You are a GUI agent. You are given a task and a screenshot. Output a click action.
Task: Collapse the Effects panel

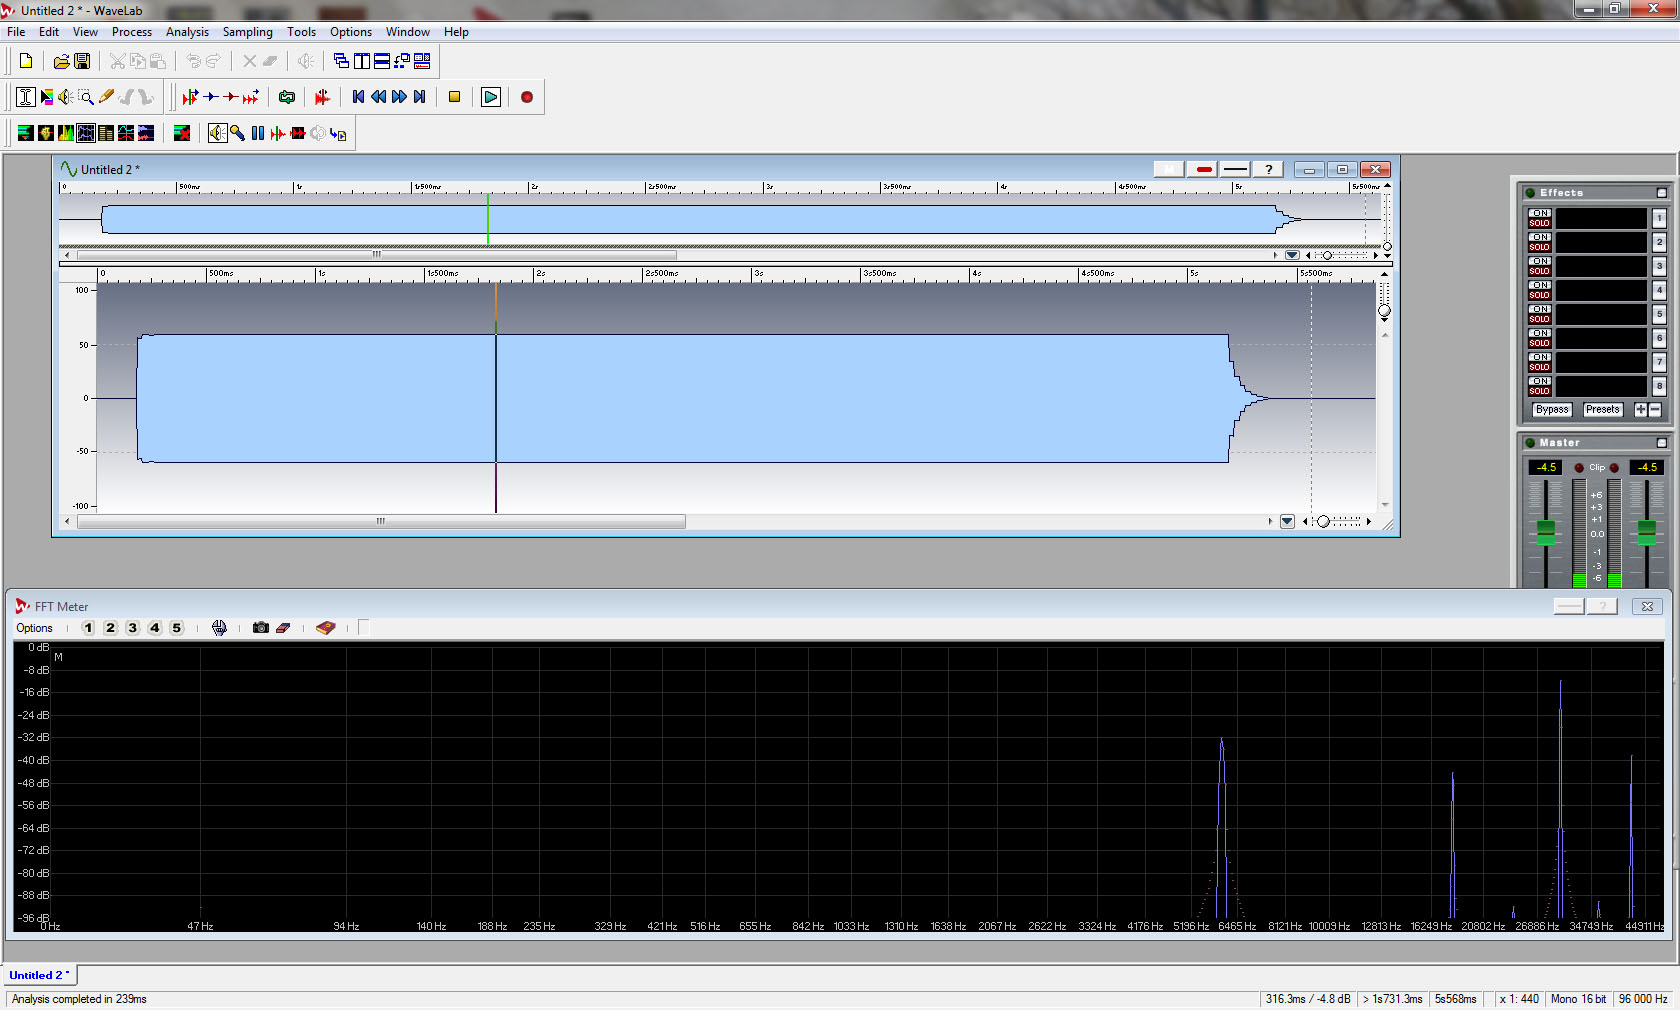pyautogui.click(x=1662, y=193)
